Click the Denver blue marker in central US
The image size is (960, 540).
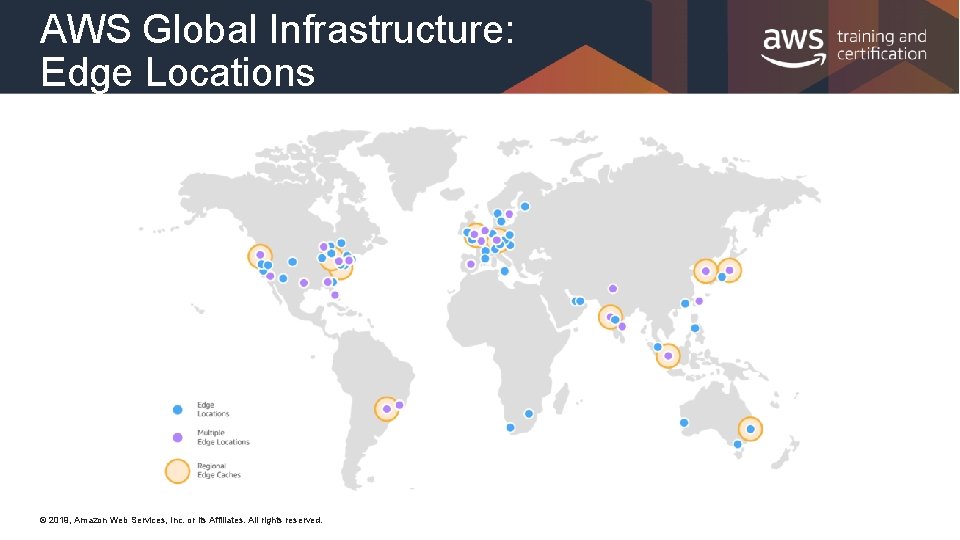293,261
